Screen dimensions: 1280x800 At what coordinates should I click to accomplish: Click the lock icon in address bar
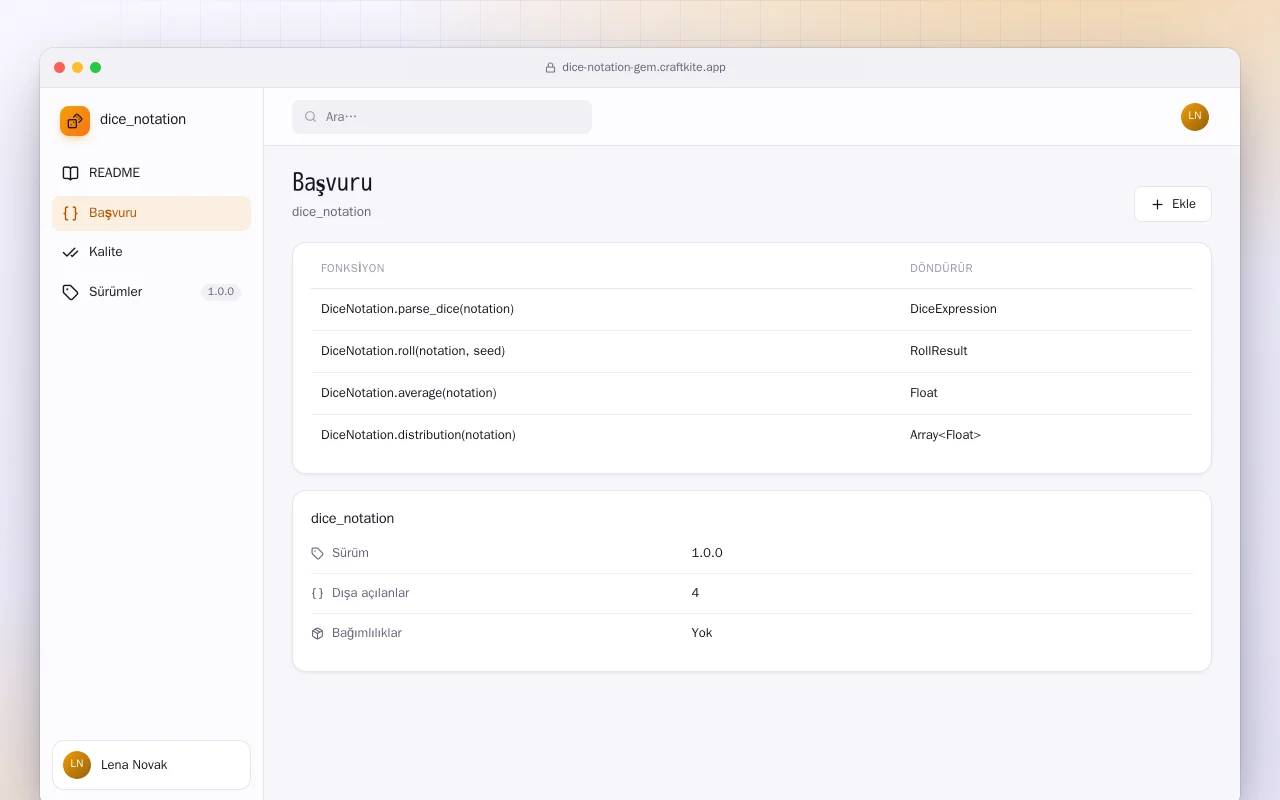[x=550, y=68]
